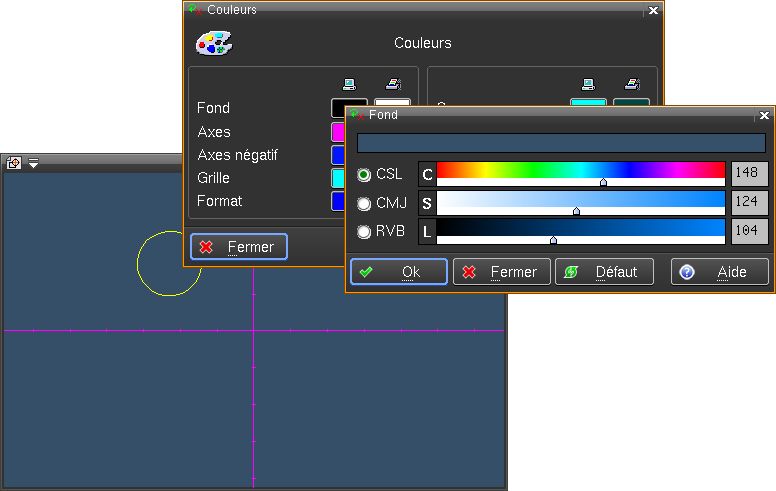
Task: Select the CMJ color model radio button
Action: pyautogui.click(x=364, y=204)
